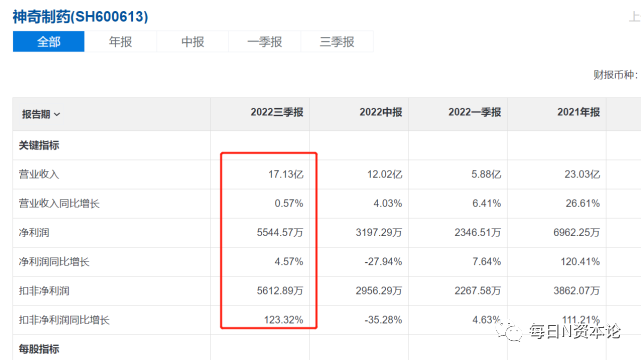Select the 26.61% growth value
641x360 pixels.
[x=583, y=203]
